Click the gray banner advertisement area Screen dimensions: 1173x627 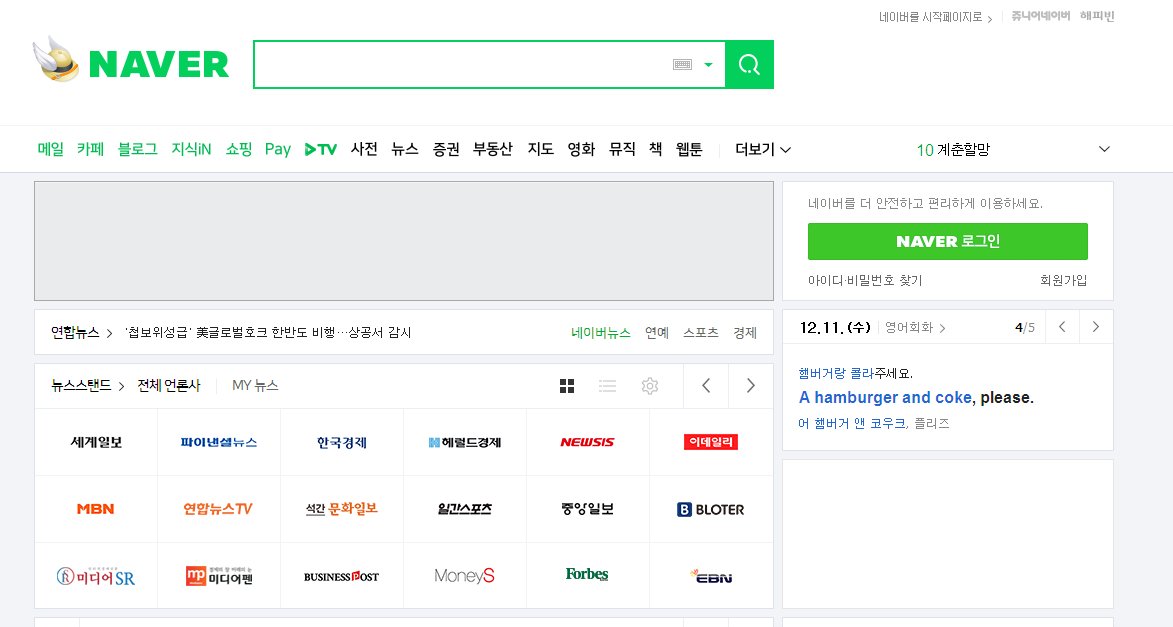point(404,241)
